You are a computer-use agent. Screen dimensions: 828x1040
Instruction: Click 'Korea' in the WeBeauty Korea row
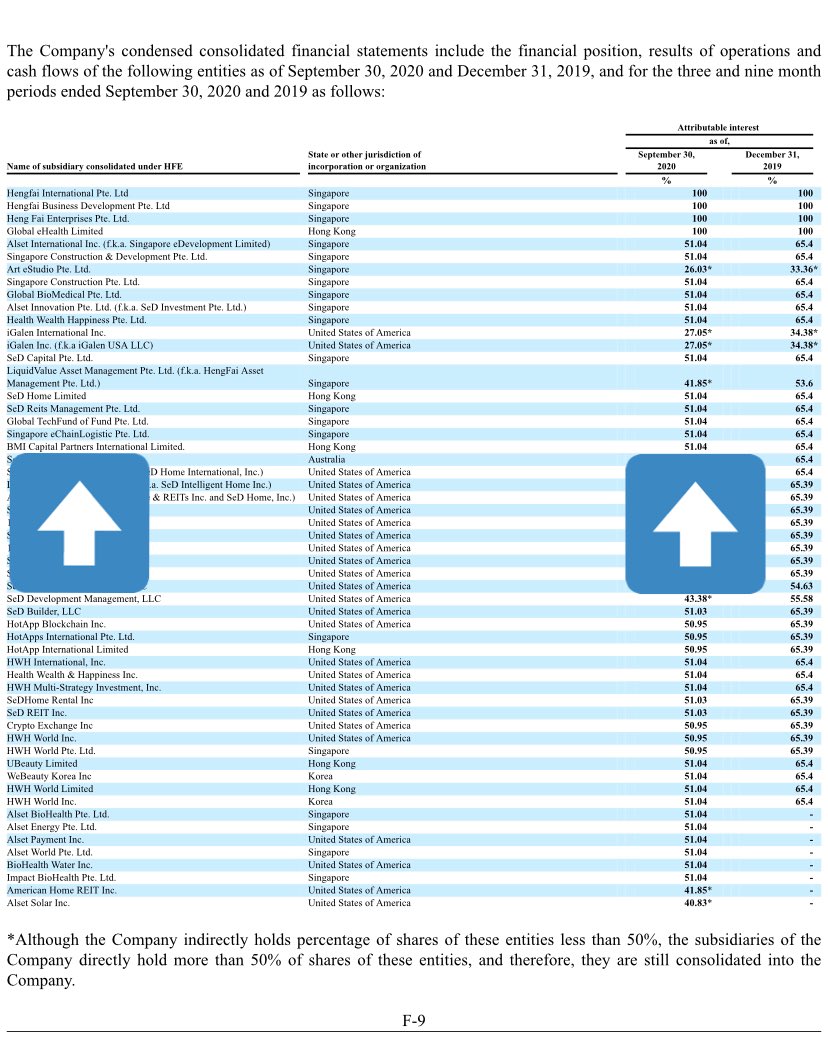coord(320,776)
